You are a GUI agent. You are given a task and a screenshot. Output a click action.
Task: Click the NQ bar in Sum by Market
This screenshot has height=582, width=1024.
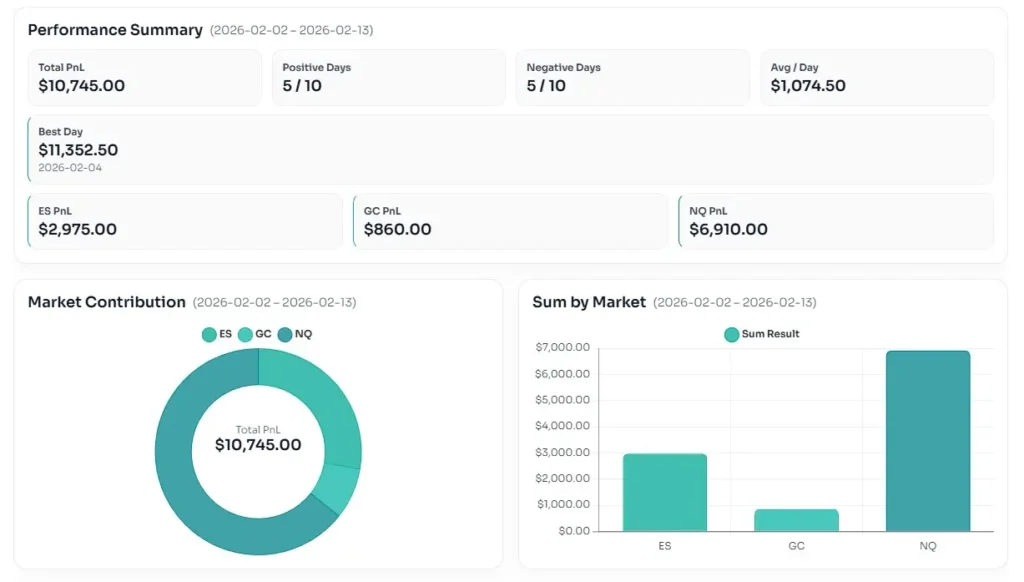click(927, 441)
